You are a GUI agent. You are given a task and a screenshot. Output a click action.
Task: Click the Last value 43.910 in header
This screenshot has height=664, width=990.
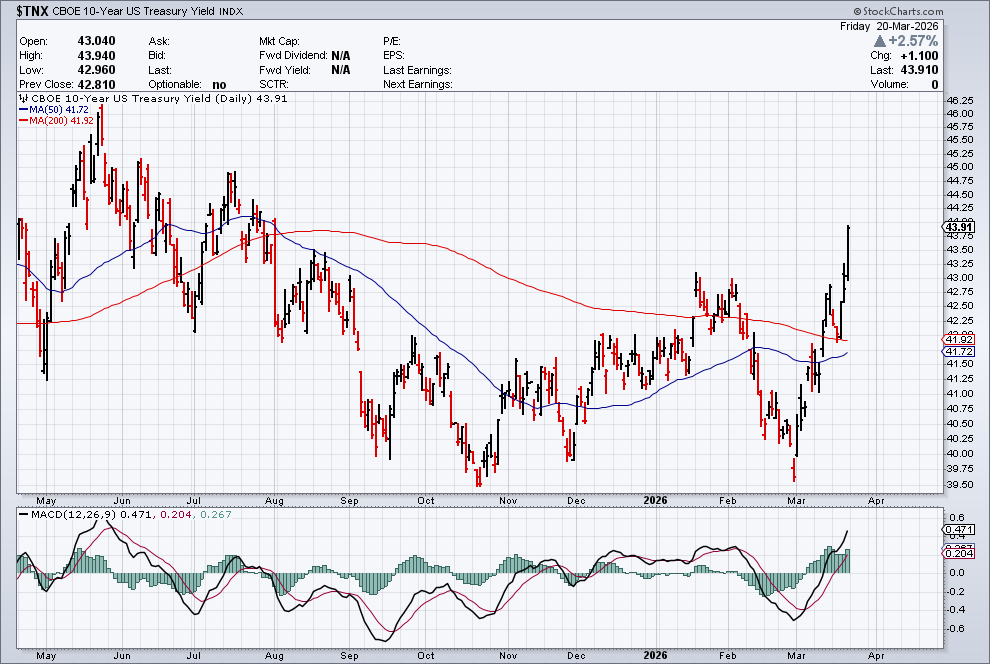[919, 70]
